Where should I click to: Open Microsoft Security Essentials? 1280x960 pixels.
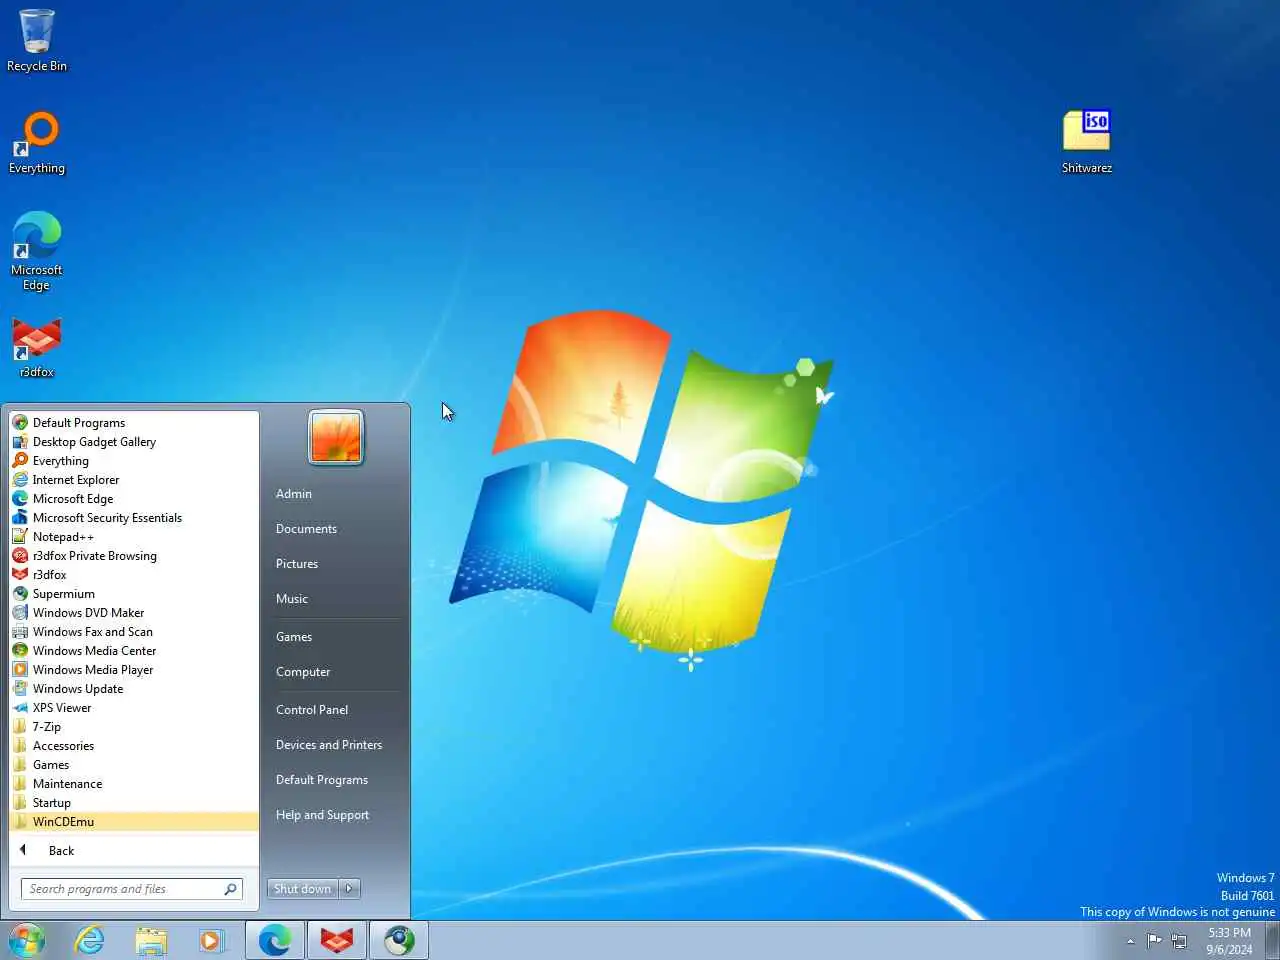point(134,518)
